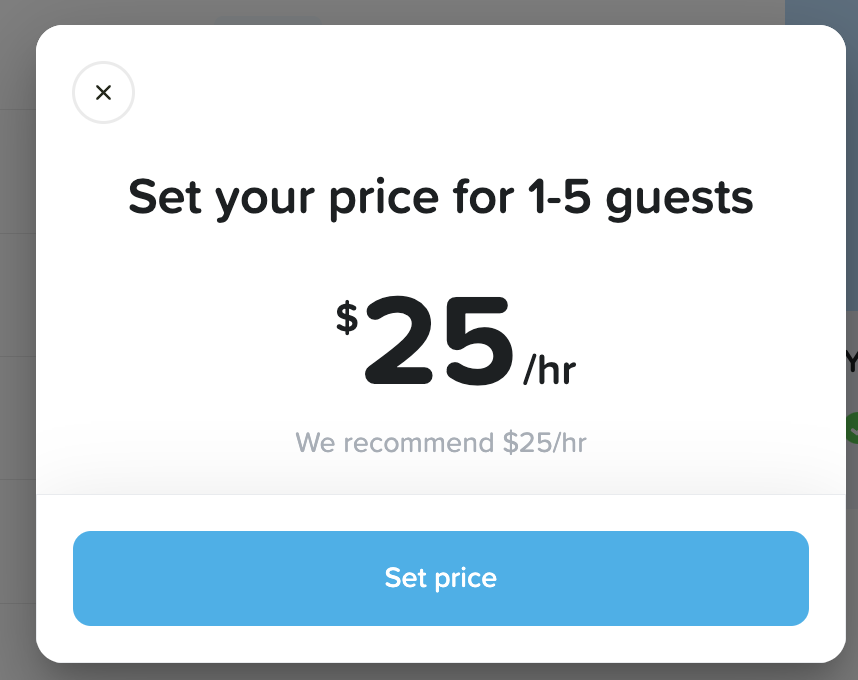The height and width of the screenshot is (680, 858).
Task: Click the 'Set your price' heading
Action: pos(440,197)
